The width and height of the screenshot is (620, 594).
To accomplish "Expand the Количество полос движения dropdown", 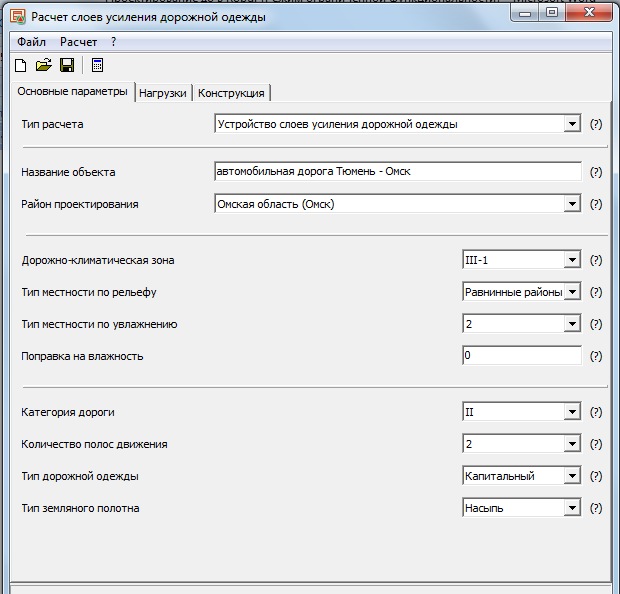I will 572,444.
